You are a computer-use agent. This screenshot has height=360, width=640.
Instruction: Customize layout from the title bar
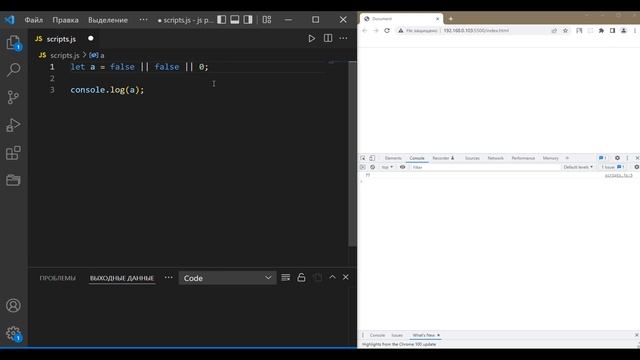267,20
